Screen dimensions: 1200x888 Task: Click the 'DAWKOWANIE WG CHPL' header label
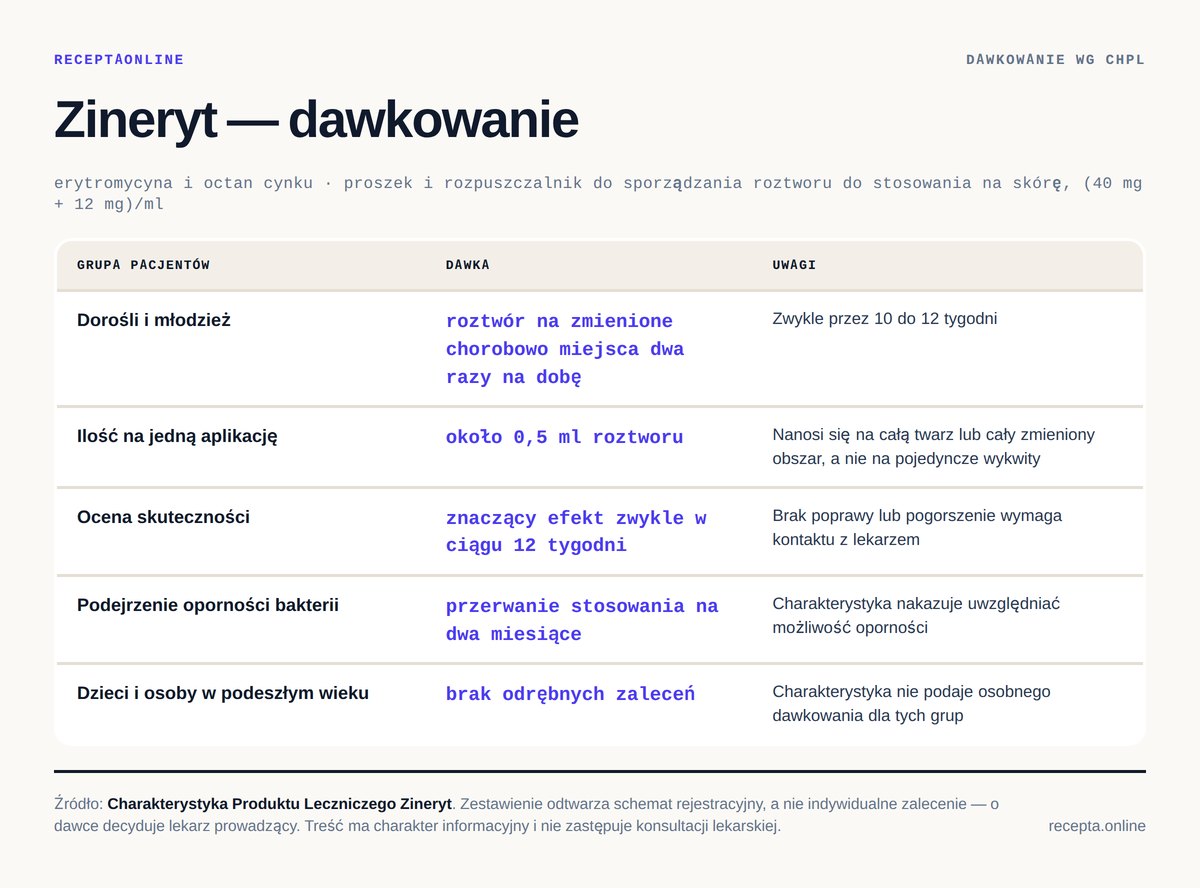[1055, 60]
